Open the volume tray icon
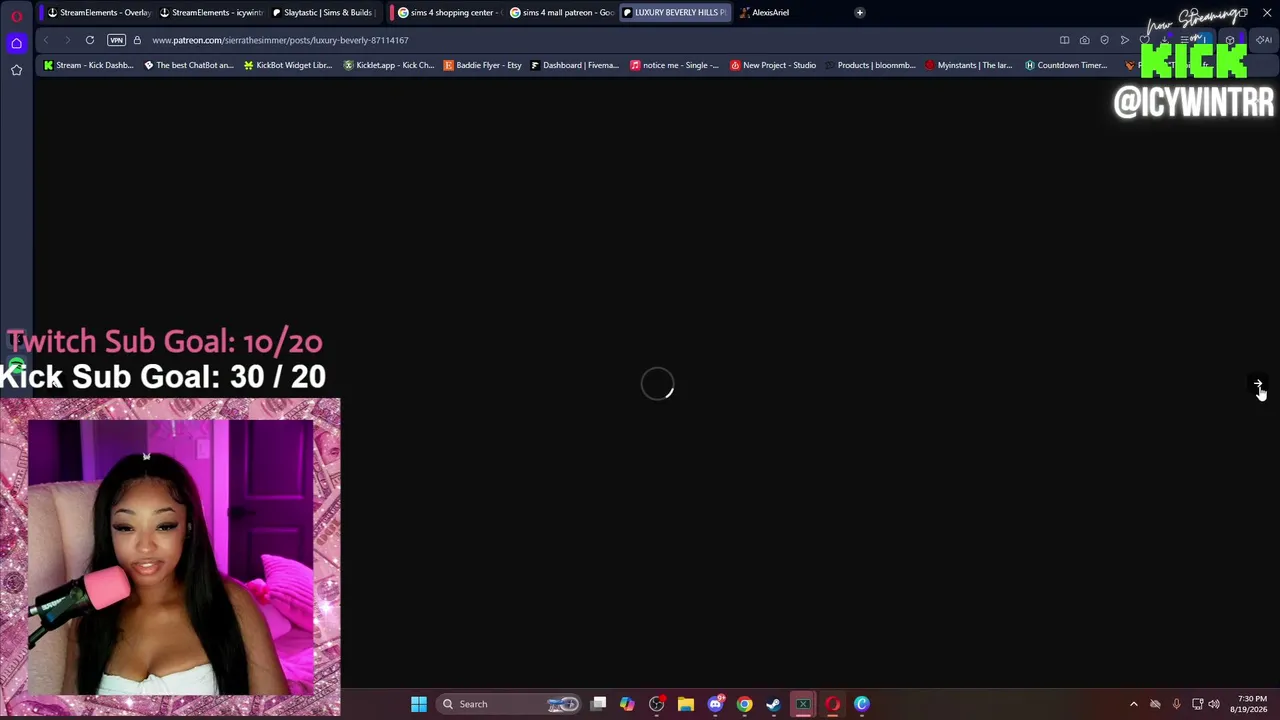The width and height of the screenshot is (1280, 720). [1214, 704]
